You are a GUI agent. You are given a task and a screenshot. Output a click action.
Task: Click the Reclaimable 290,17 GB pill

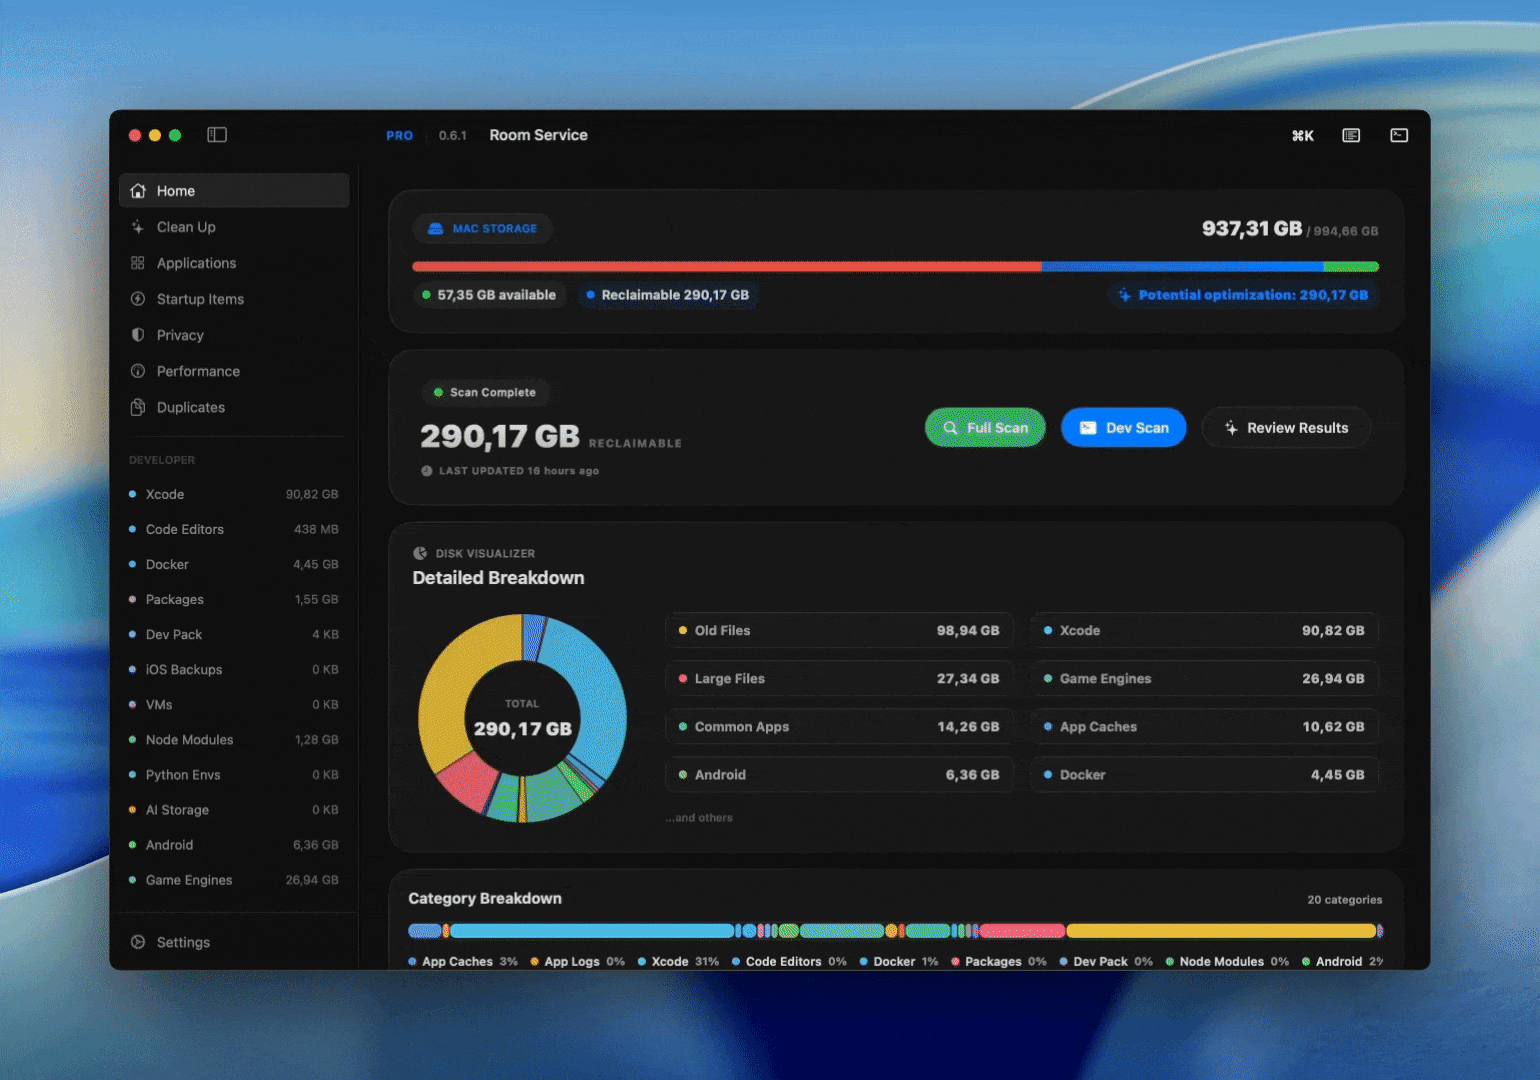(667, 295)
